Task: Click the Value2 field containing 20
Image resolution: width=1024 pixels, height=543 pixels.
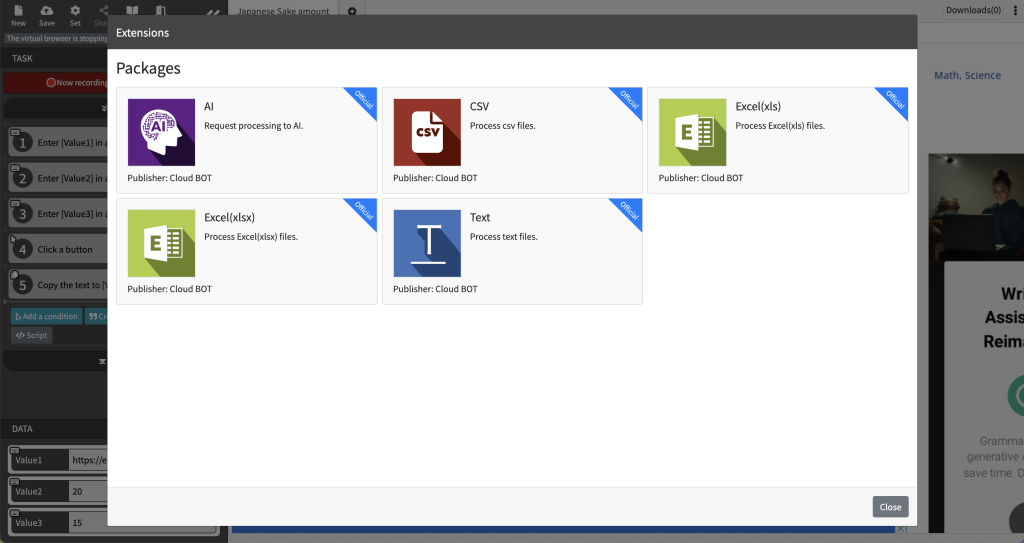Action: point(88,491)
